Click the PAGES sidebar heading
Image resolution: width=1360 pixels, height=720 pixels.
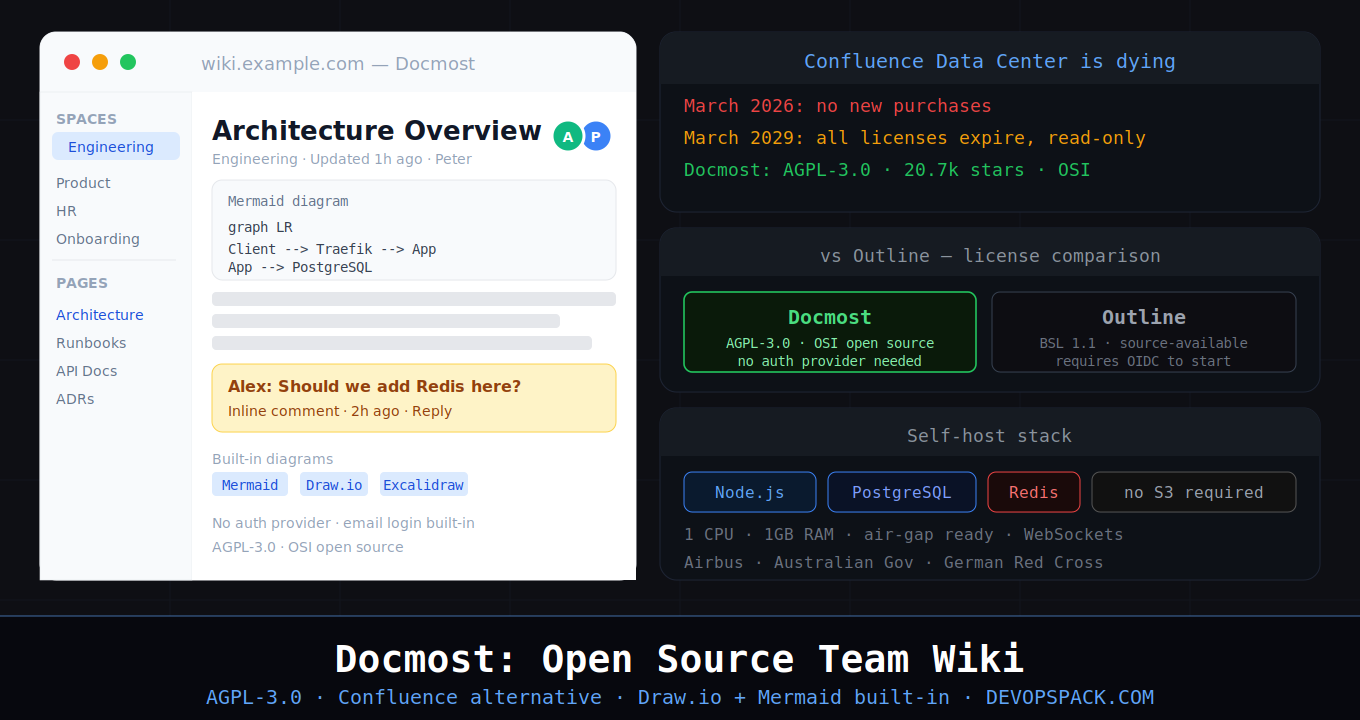[82, 283]
